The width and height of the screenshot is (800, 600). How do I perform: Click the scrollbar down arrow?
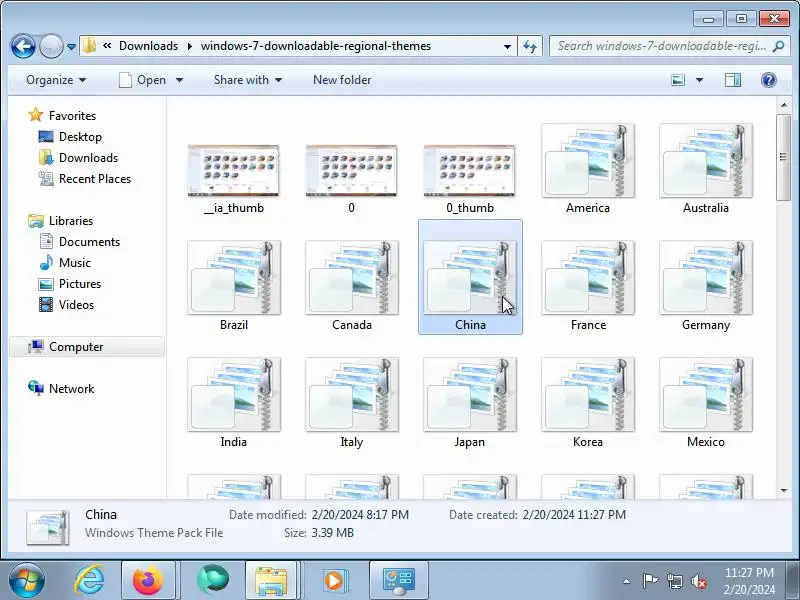(x=783, y=491)
